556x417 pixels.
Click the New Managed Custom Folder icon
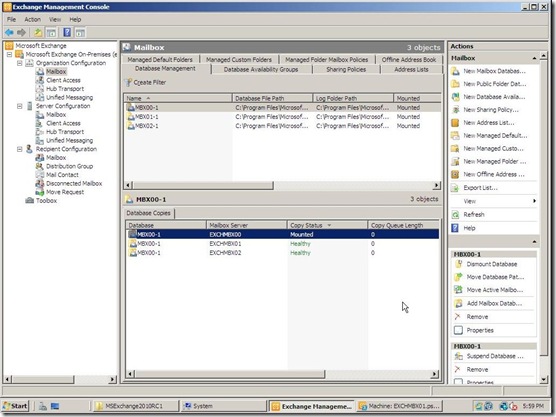[x=455, y=149]
